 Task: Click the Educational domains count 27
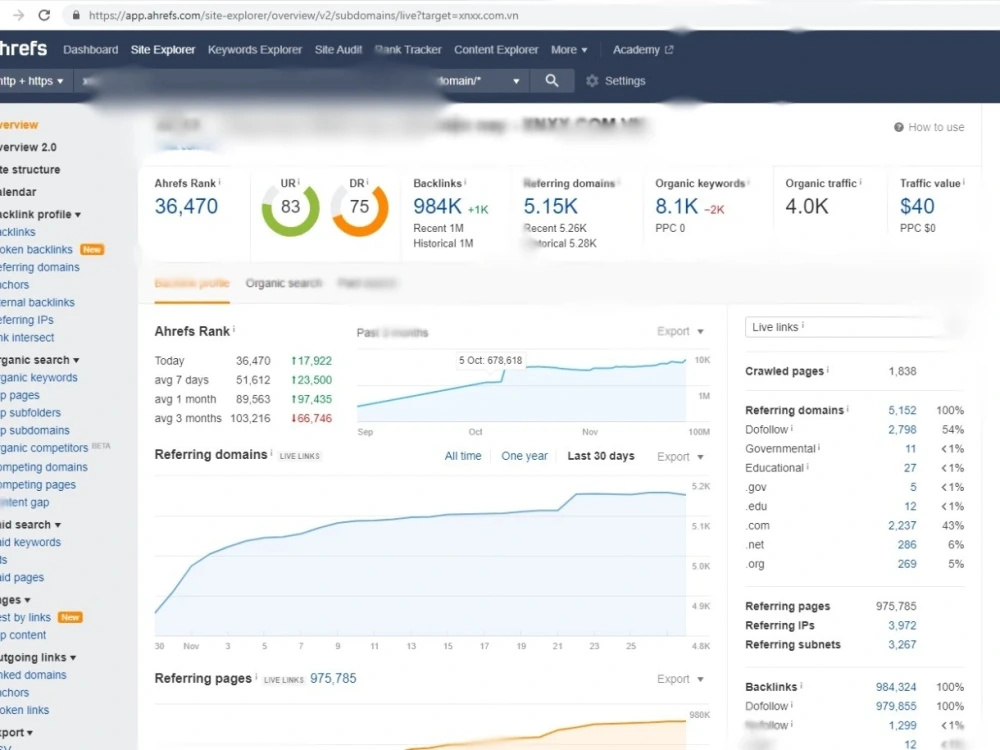[x=909, y=468]
